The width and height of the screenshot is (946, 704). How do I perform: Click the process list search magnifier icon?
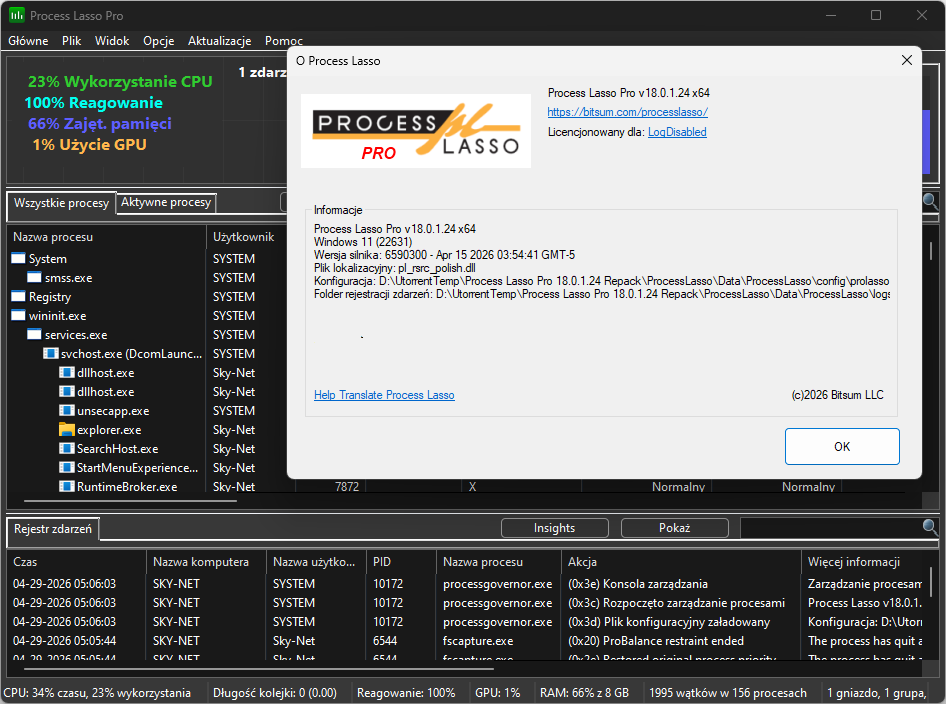tap(930, 201)
